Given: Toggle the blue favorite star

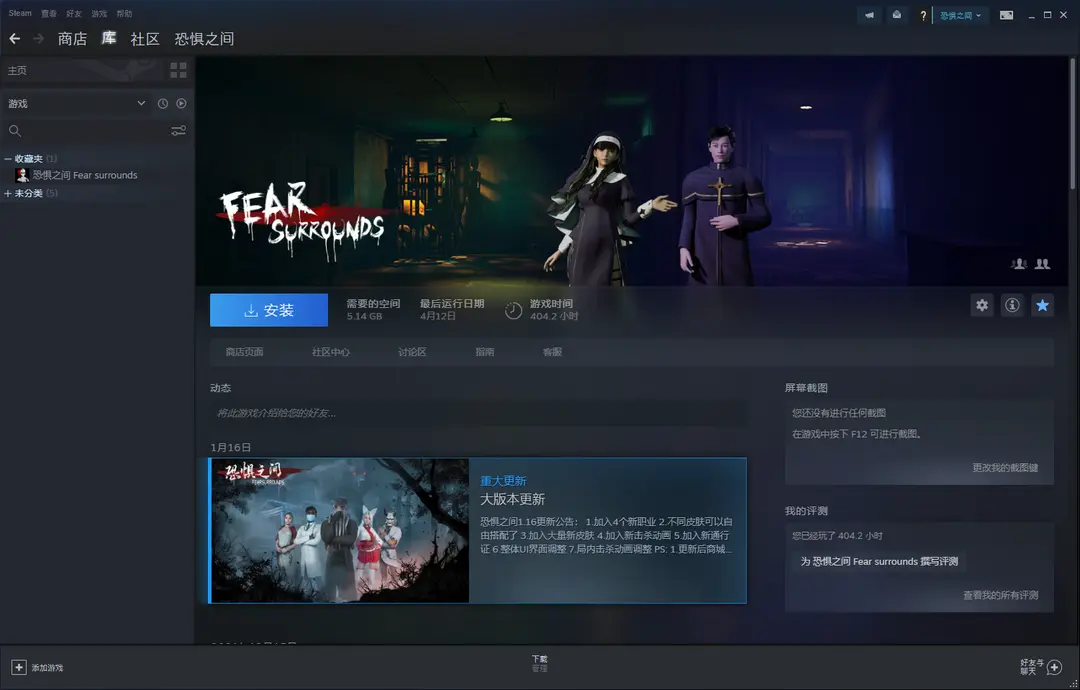Looking at the screenshot, I should click(1042, 305).
